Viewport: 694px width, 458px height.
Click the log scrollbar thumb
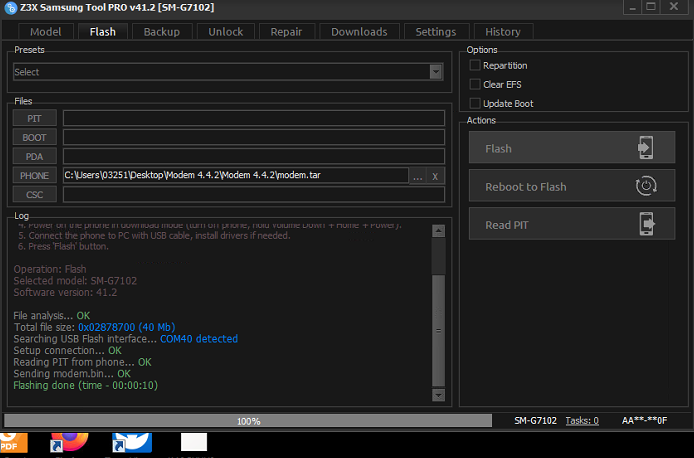[x=438, y=330]
